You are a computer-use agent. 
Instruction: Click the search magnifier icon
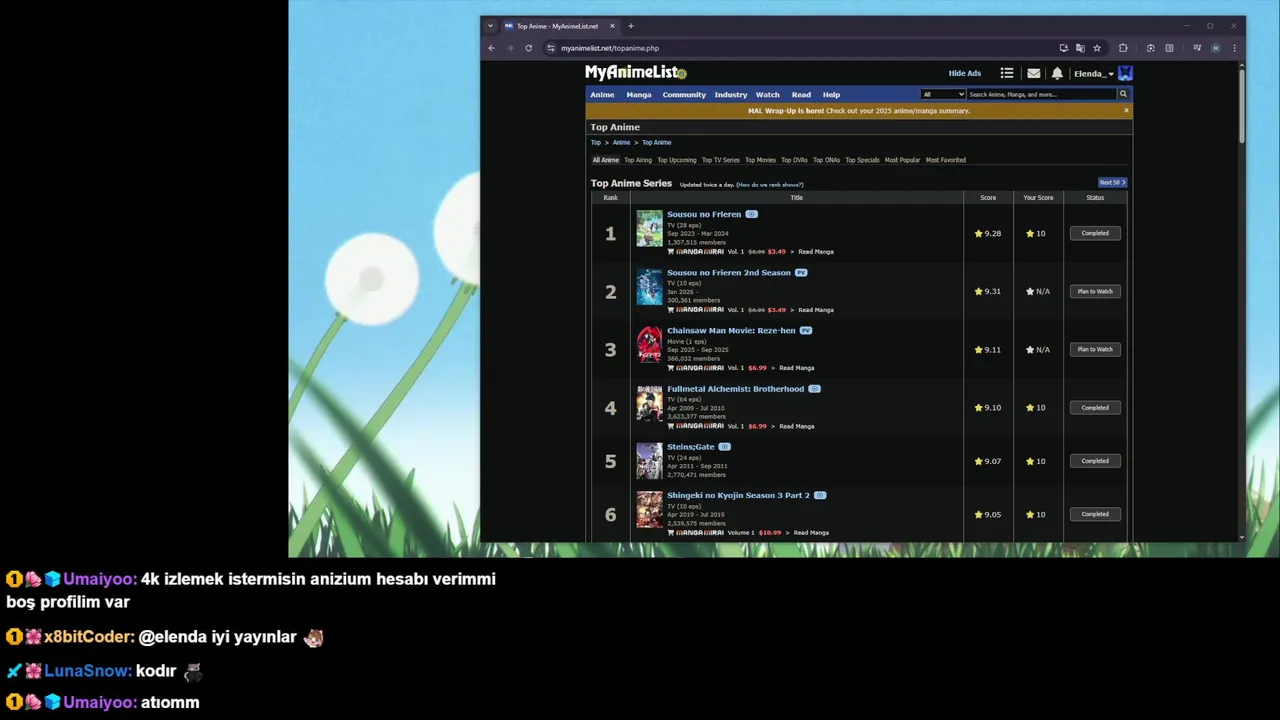pos(1123,94)
